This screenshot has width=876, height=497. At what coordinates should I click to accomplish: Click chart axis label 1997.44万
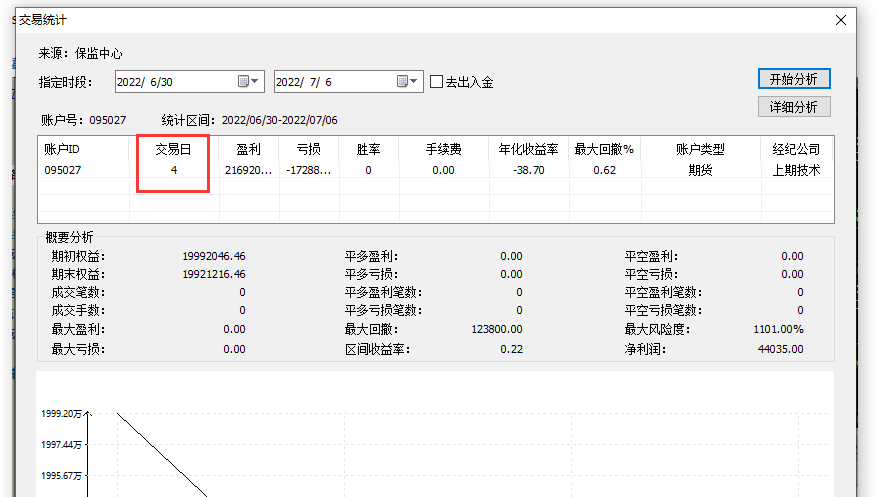pyautogui.click(x=61, y=445)
